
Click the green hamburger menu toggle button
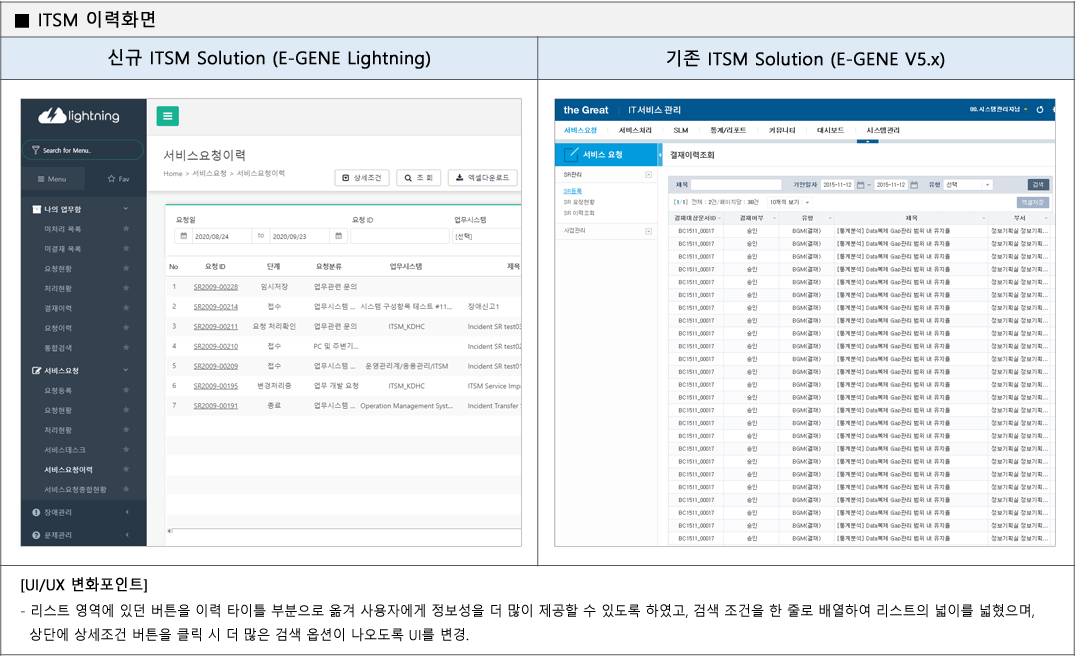(x=167, y=116)
